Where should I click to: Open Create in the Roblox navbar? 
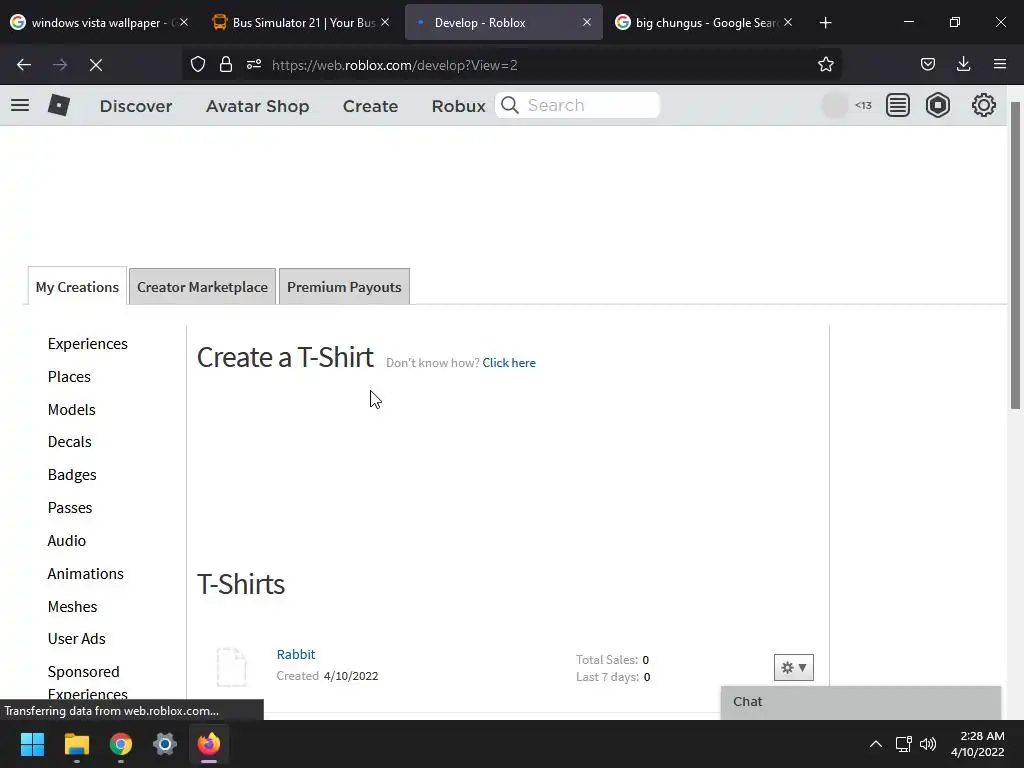370,106
